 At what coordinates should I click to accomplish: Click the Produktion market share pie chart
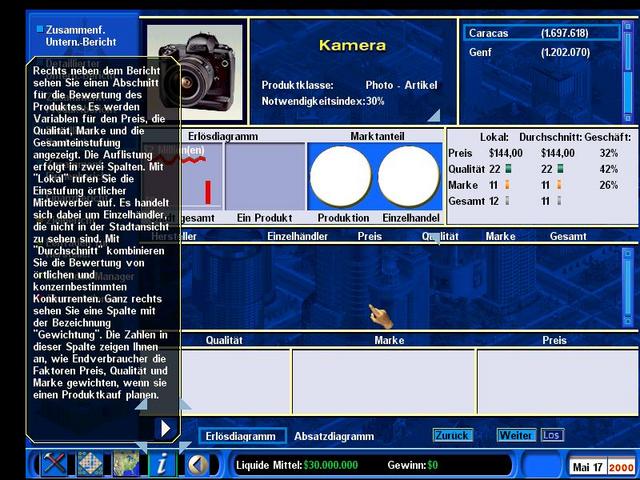click(341, 176)
